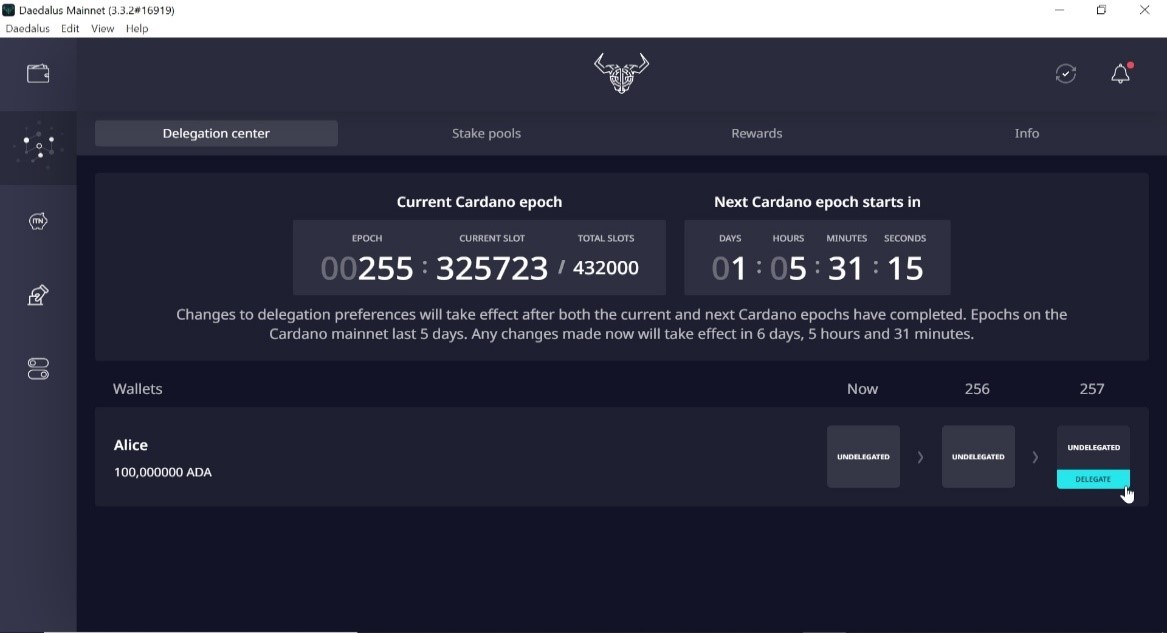Switch to the Delegation center tab
This screenshot has width=1167, height=633.
click(x=216, y=133)
